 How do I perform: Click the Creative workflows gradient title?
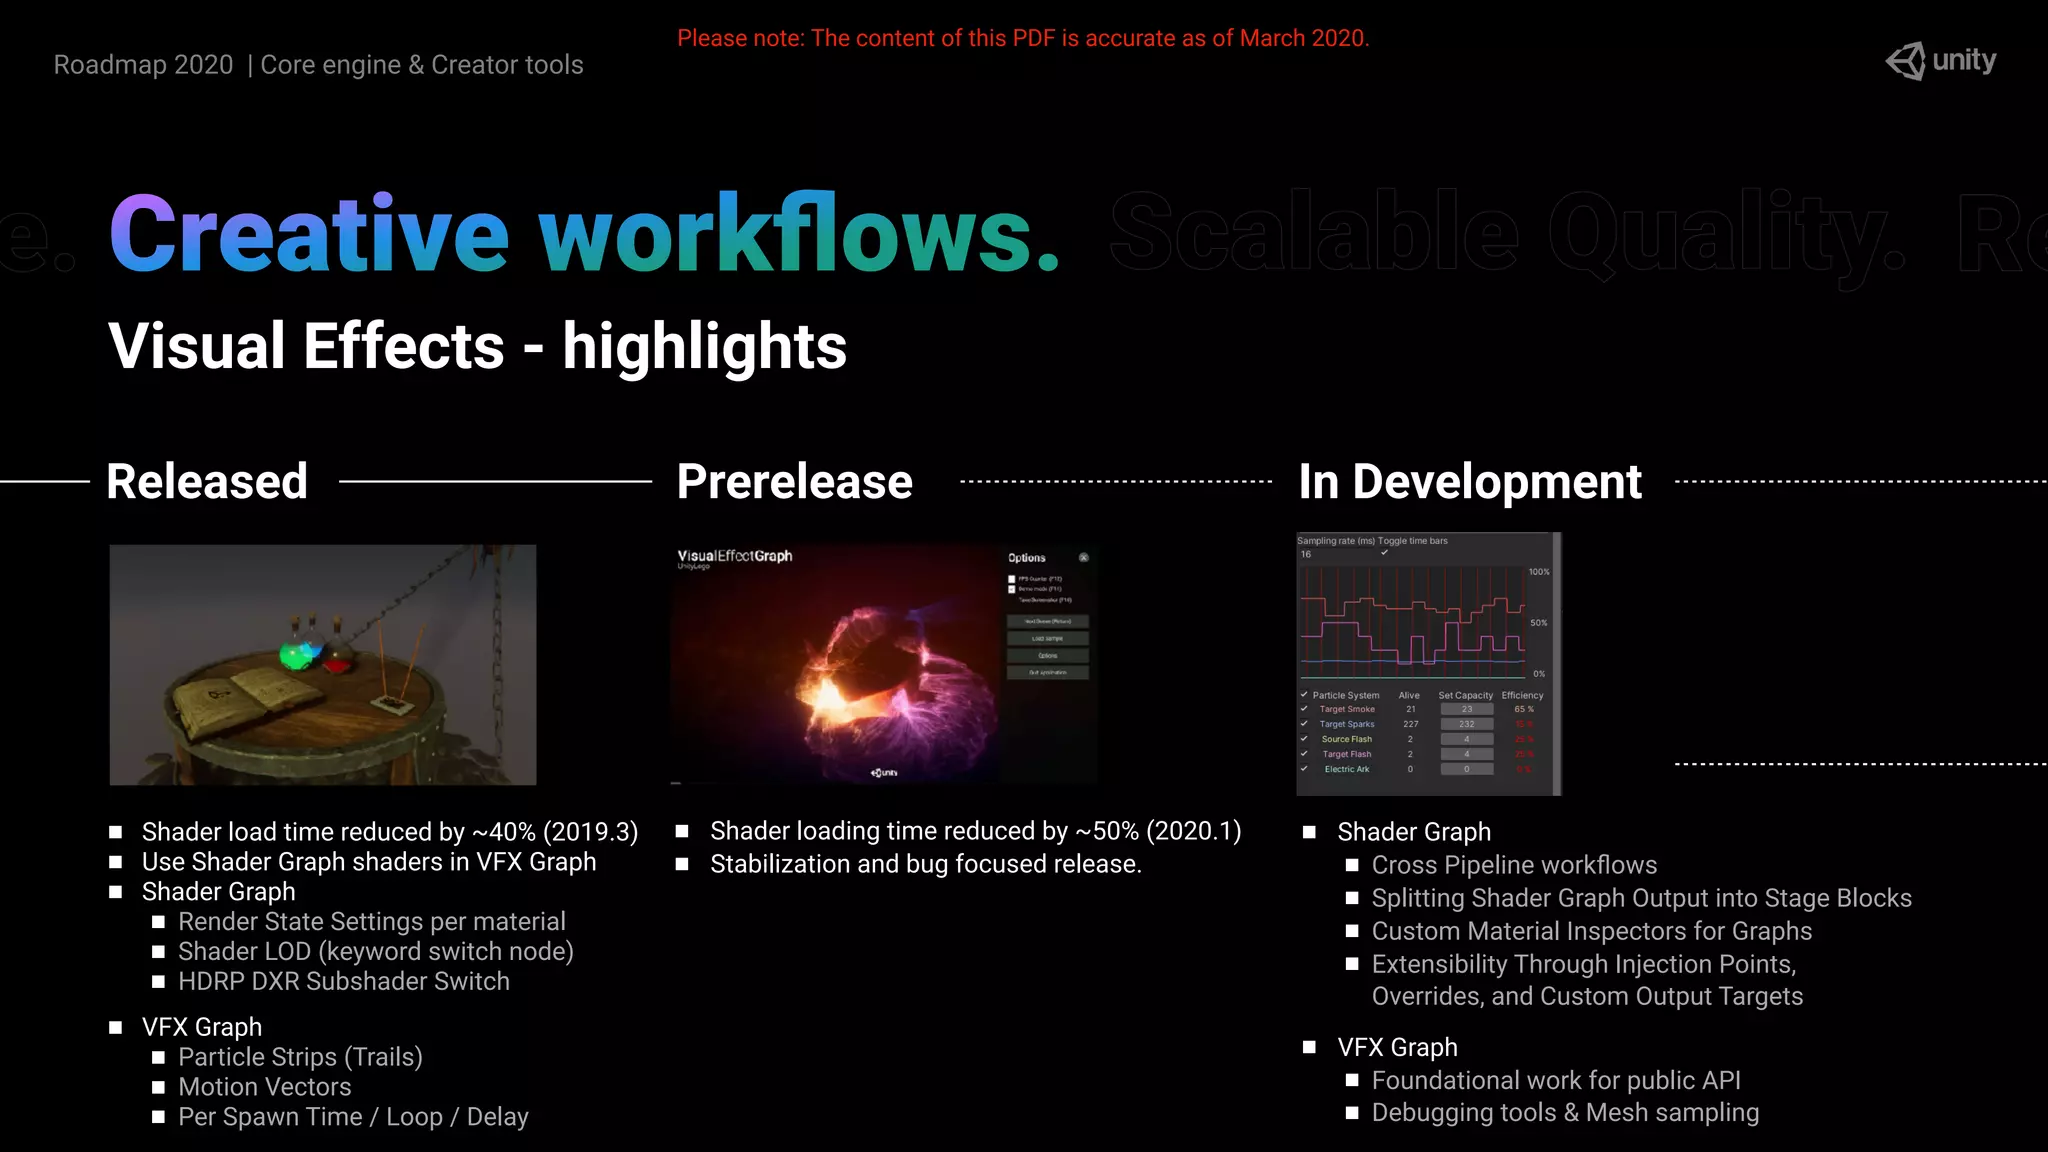tap(584, 234)
